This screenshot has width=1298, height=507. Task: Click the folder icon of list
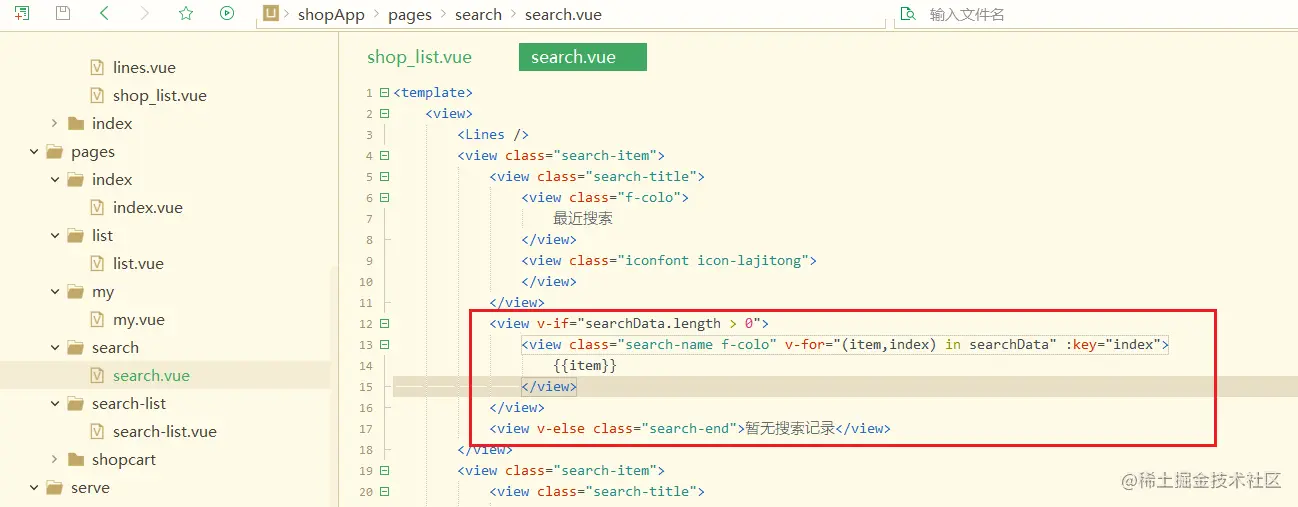click(x=75, y=236)
